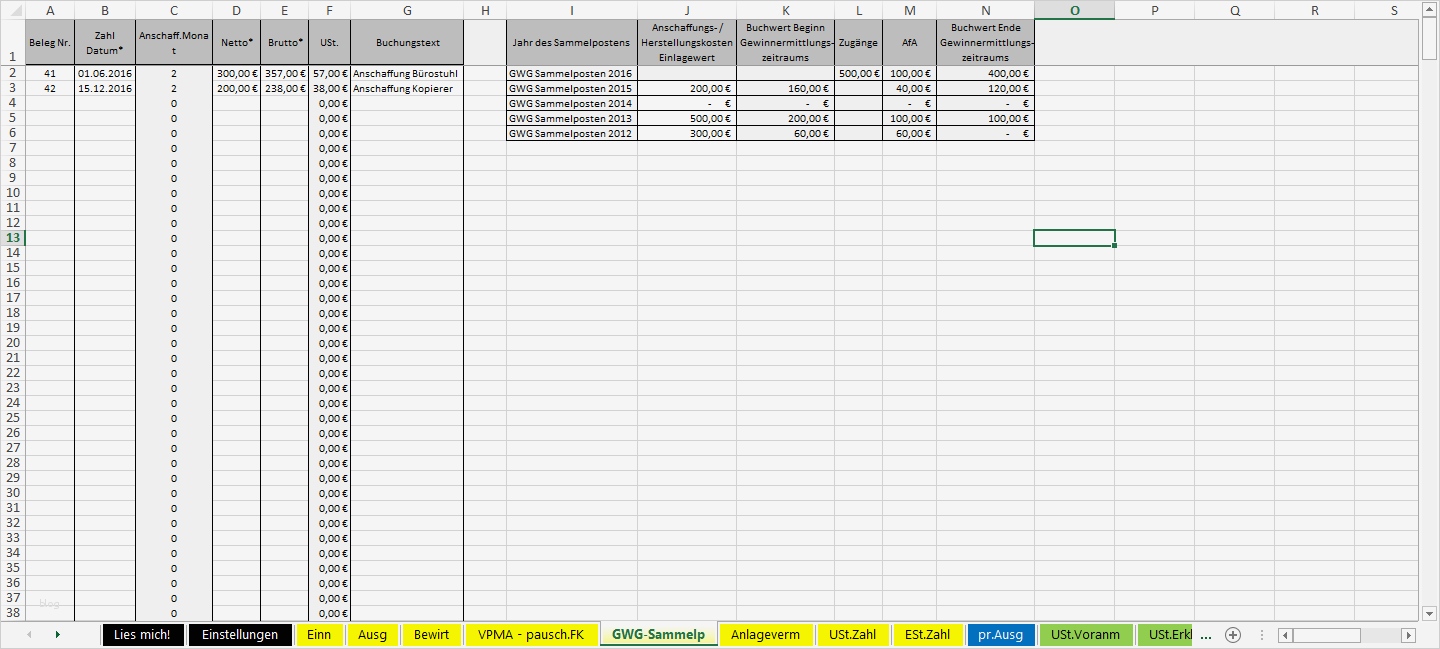Select the Bewirt sheet tab
1440x649 pixels.
pos(431,634)
